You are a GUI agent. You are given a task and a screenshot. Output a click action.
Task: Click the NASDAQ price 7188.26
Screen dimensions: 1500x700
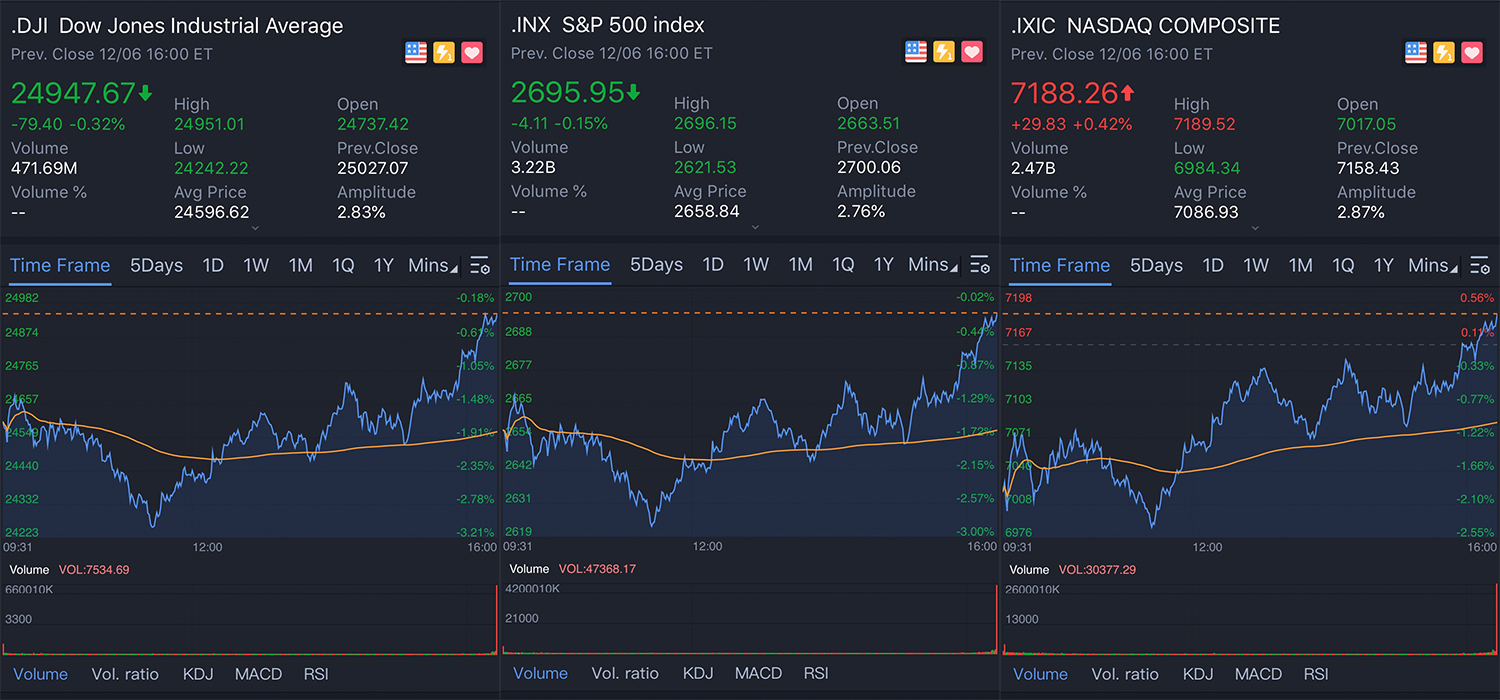click(x=1064, y=93)
